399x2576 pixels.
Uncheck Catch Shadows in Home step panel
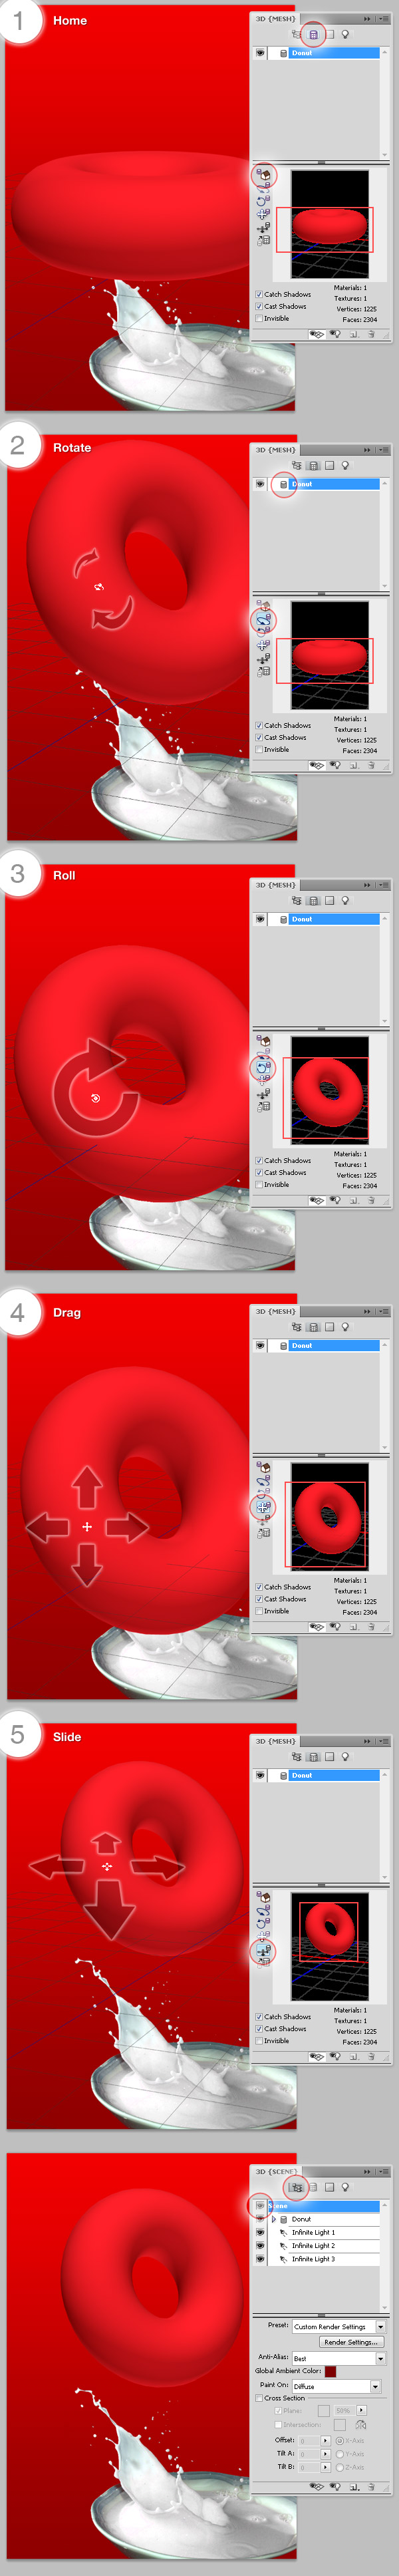pos(259,294)
